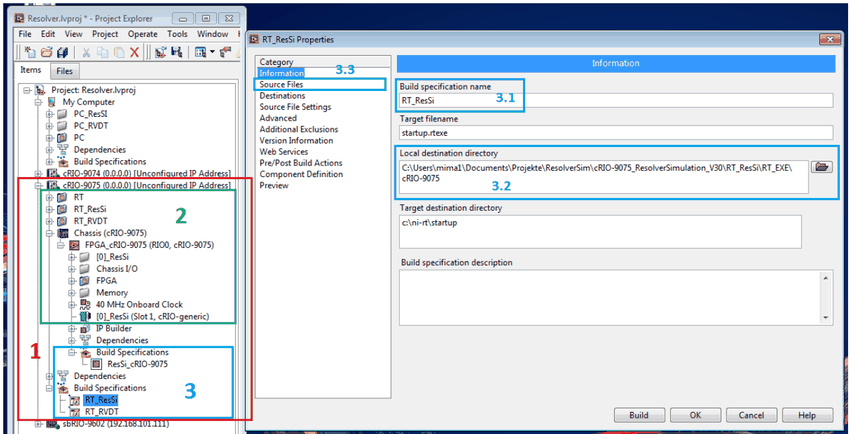Select the Source File Settings category

295,107
